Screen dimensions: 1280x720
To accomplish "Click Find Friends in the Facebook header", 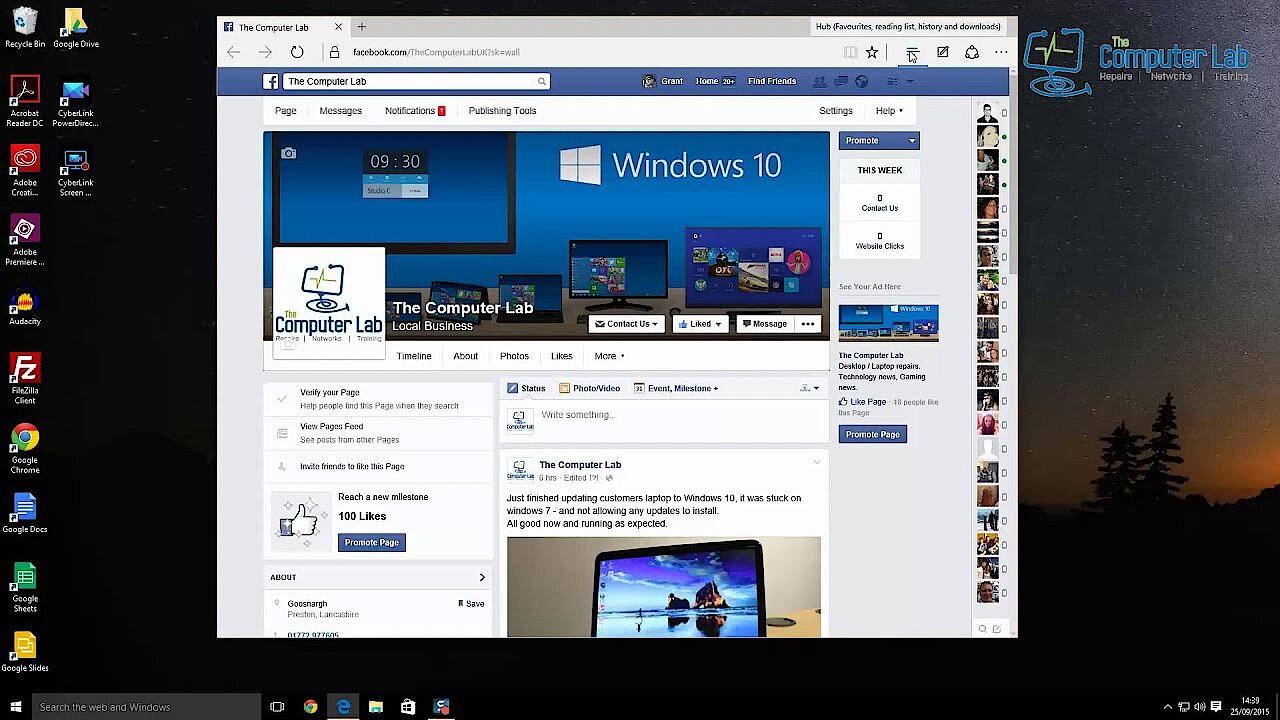I will click(772, 81).
